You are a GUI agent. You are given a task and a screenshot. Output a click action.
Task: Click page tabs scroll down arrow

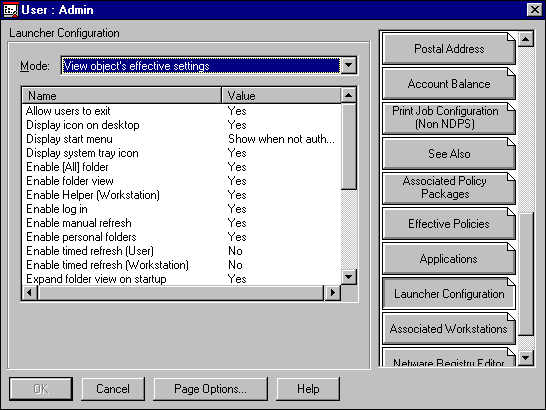[526, 358]
